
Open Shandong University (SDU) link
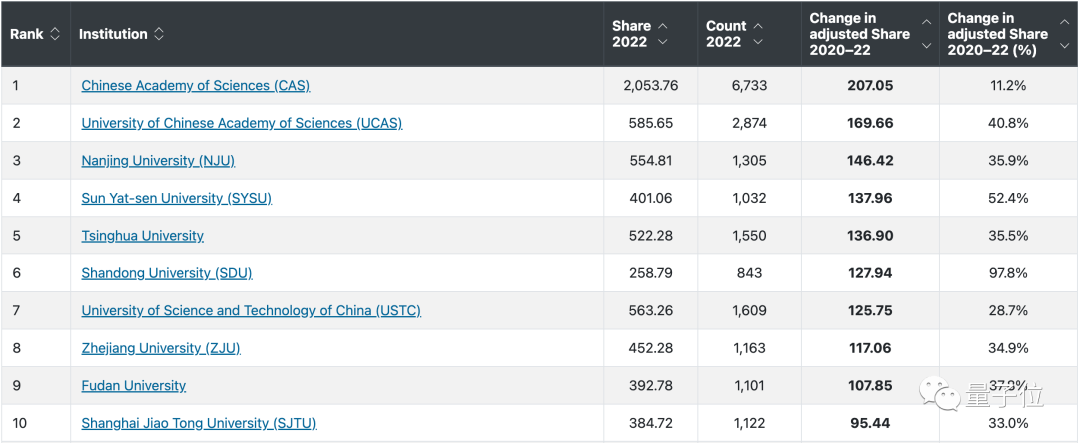[167, 273]
